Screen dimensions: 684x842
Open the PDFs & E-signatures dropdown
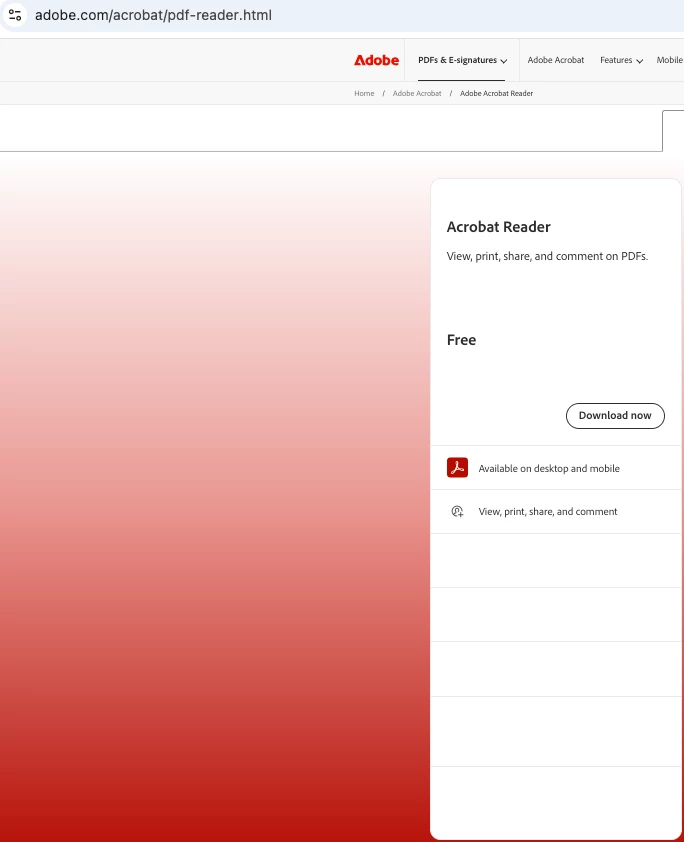point(462,60)
